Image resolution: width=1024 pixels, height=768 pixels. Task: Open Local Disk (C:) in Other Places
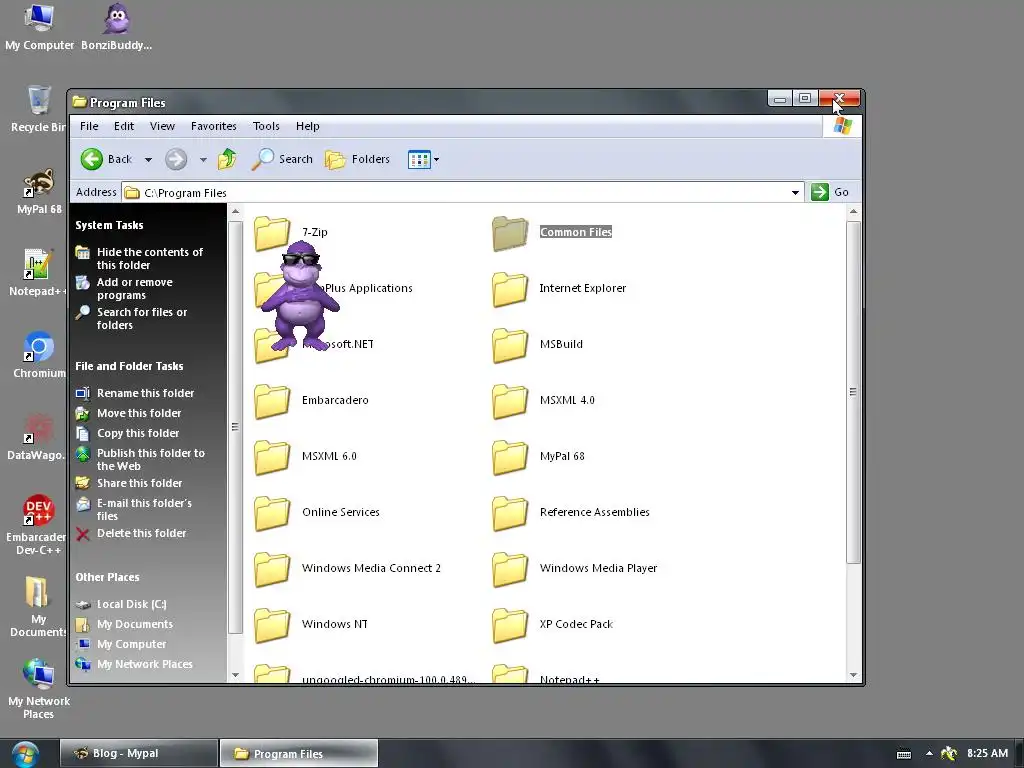131,605
